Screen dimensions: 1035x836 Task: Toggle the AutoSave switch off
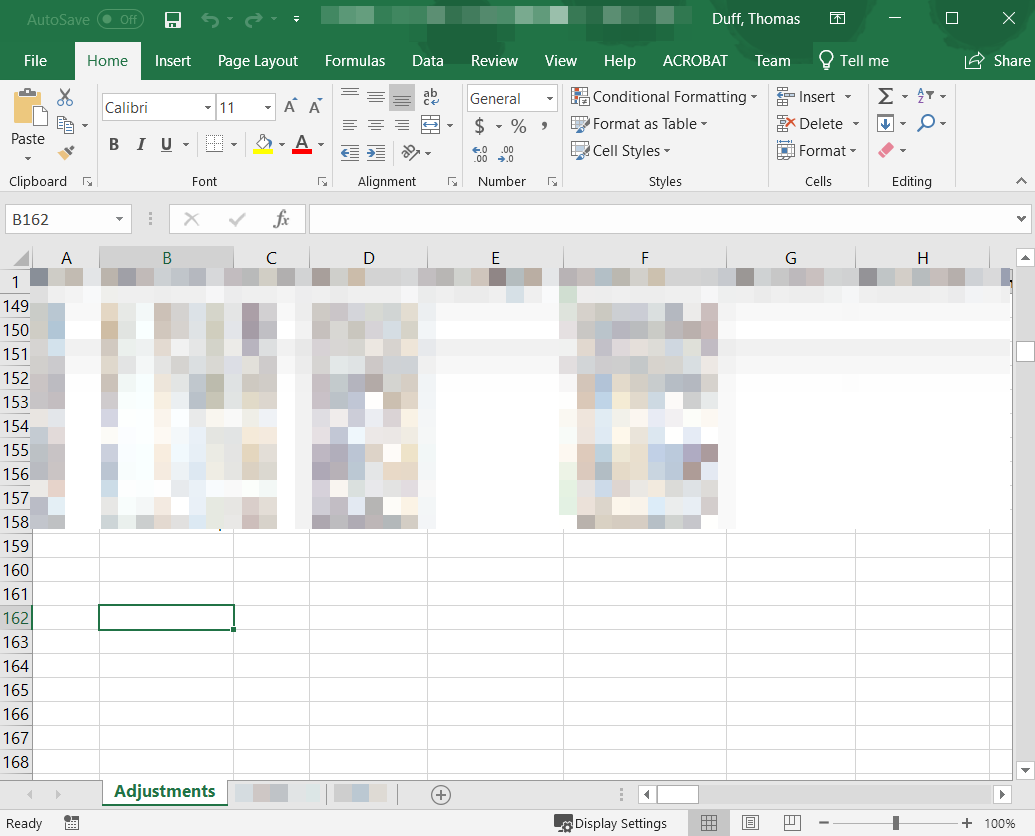click(x=121, y=19)
